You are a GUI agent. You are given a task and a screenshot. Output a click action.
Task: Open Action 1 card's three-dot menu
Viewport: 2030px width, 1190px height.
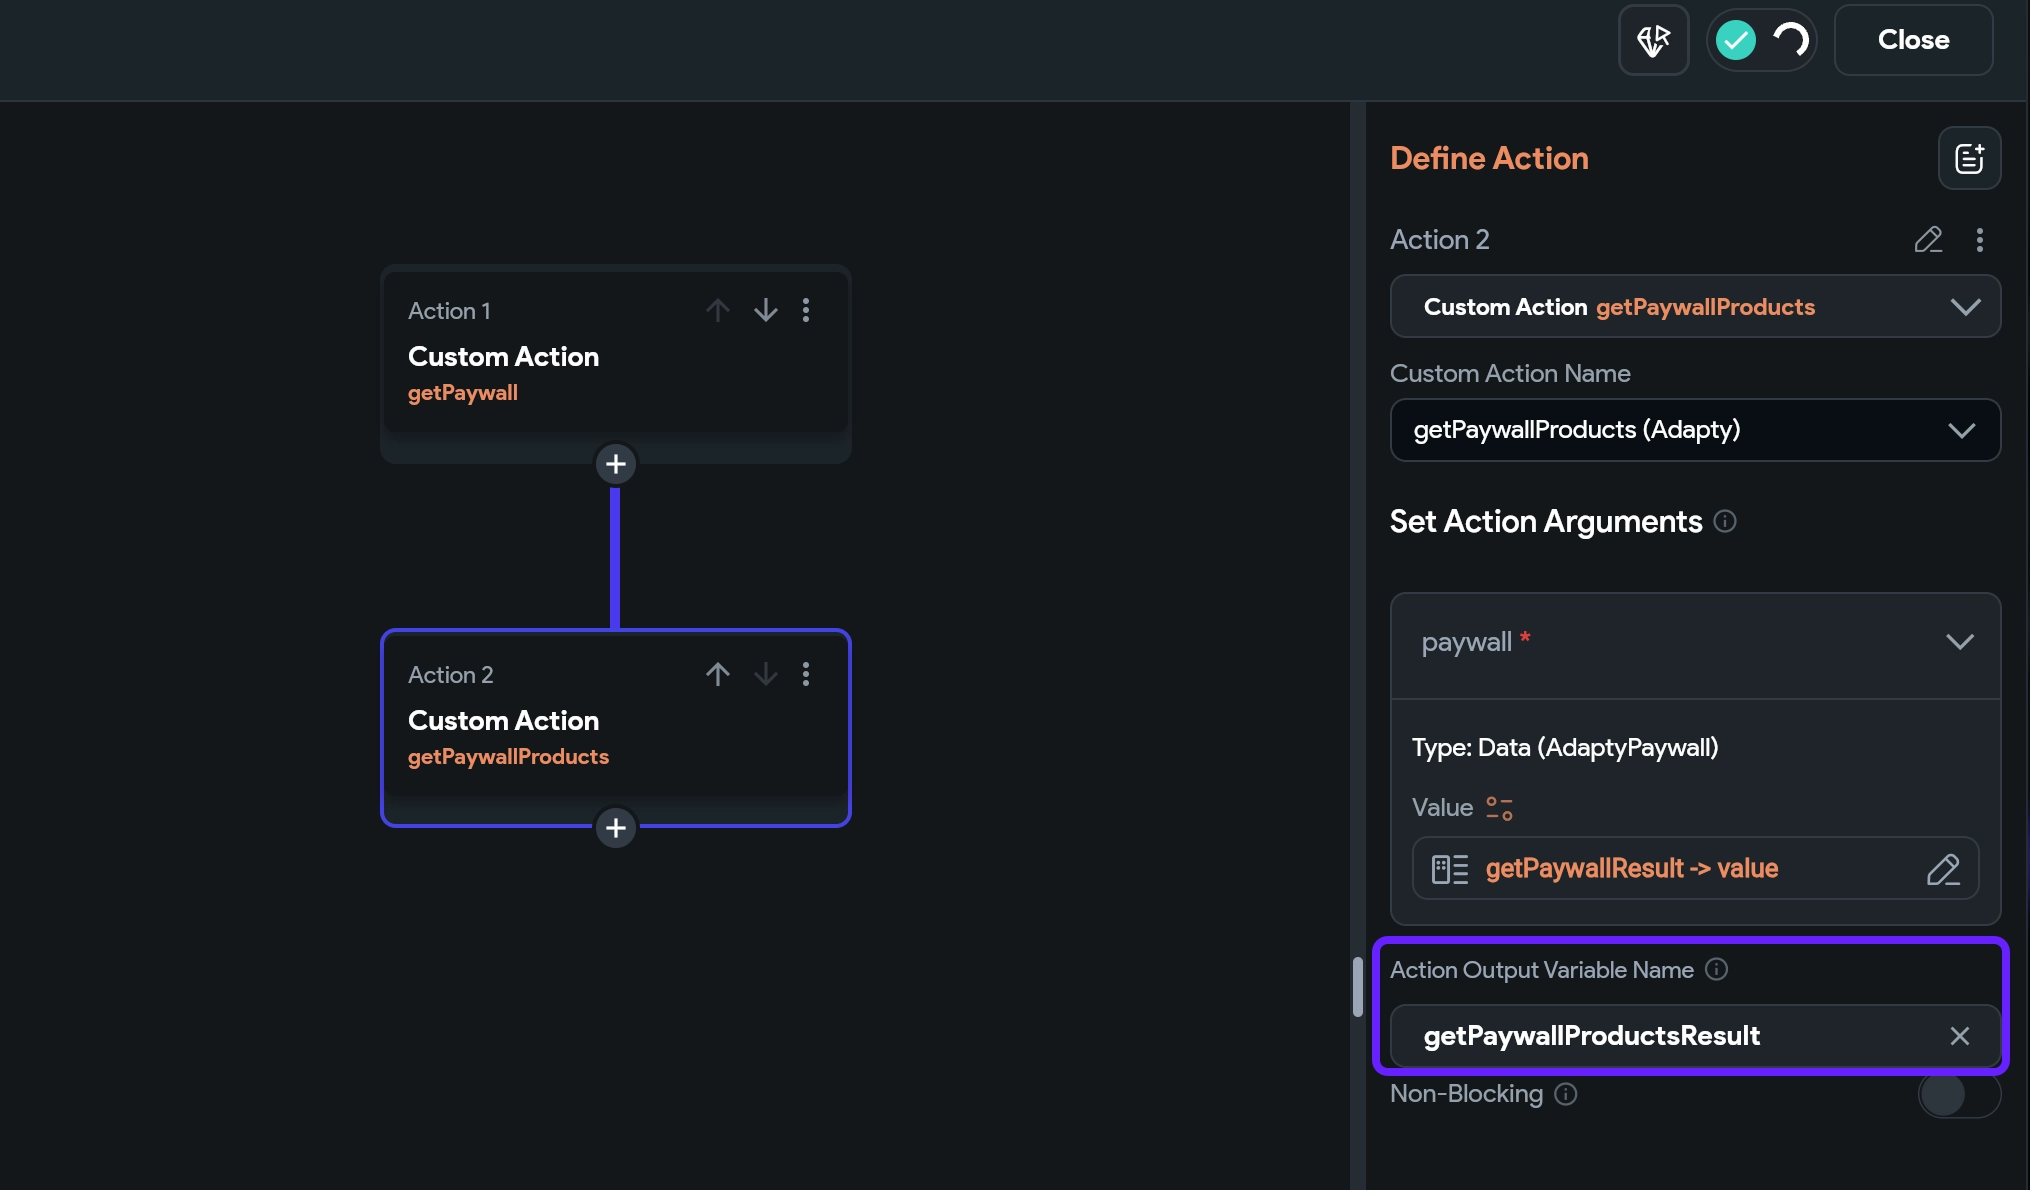pyautogui.click(x=806, y=310)
